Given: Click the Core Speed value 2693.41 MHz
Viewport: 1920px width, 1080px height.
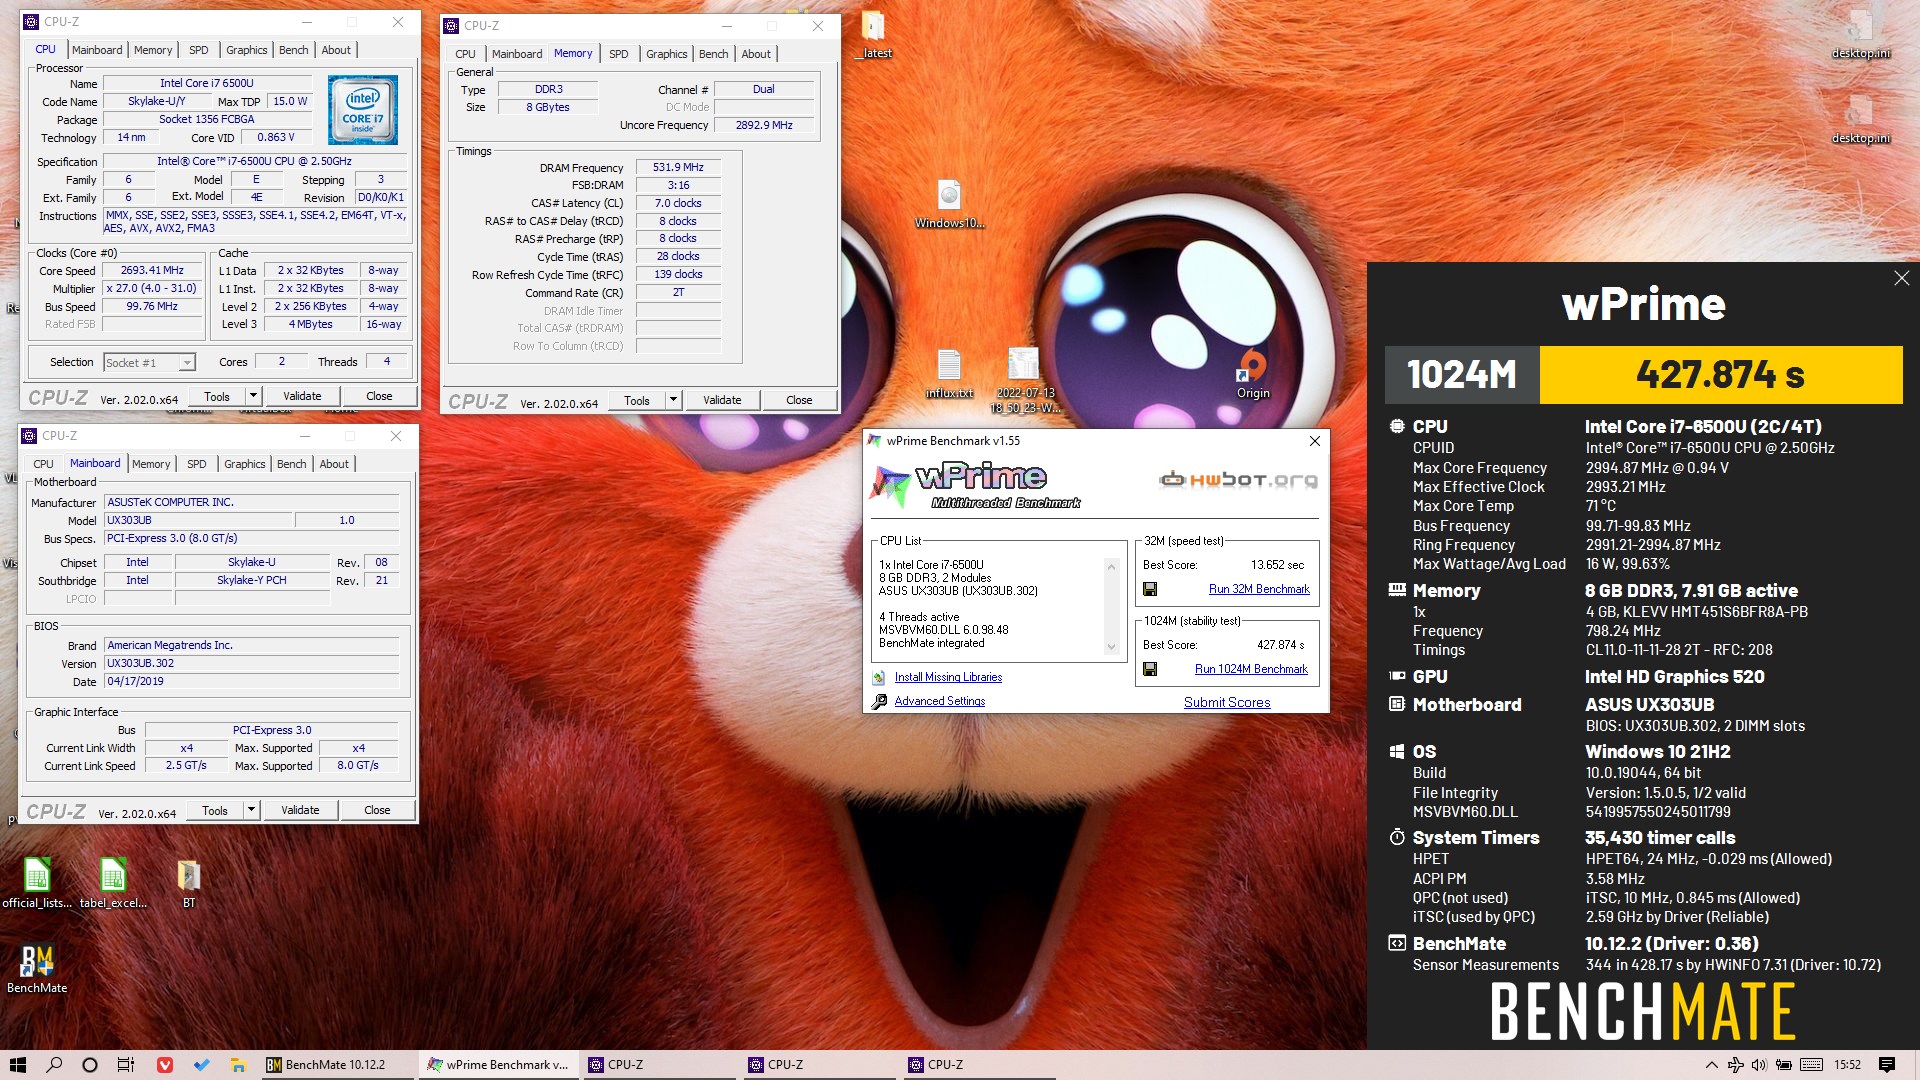Looking at the screenshot, I should 152,270.
